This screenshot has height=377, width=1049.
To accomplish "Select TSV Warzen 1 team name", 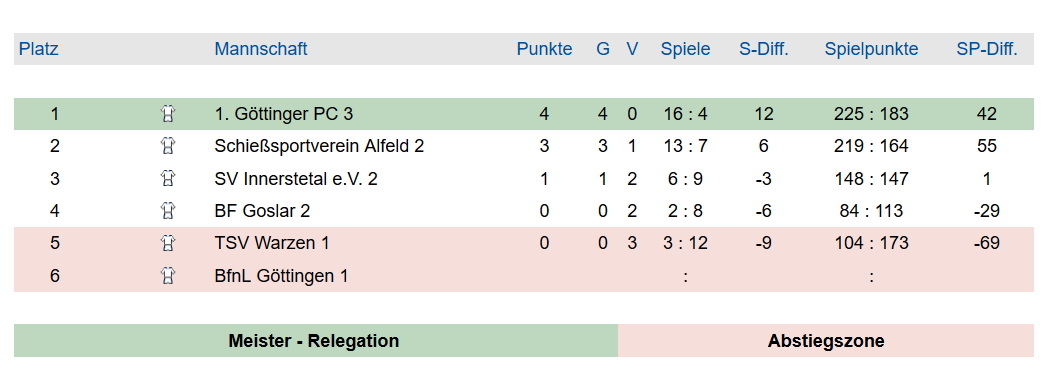I will click(x=272, y=243).
